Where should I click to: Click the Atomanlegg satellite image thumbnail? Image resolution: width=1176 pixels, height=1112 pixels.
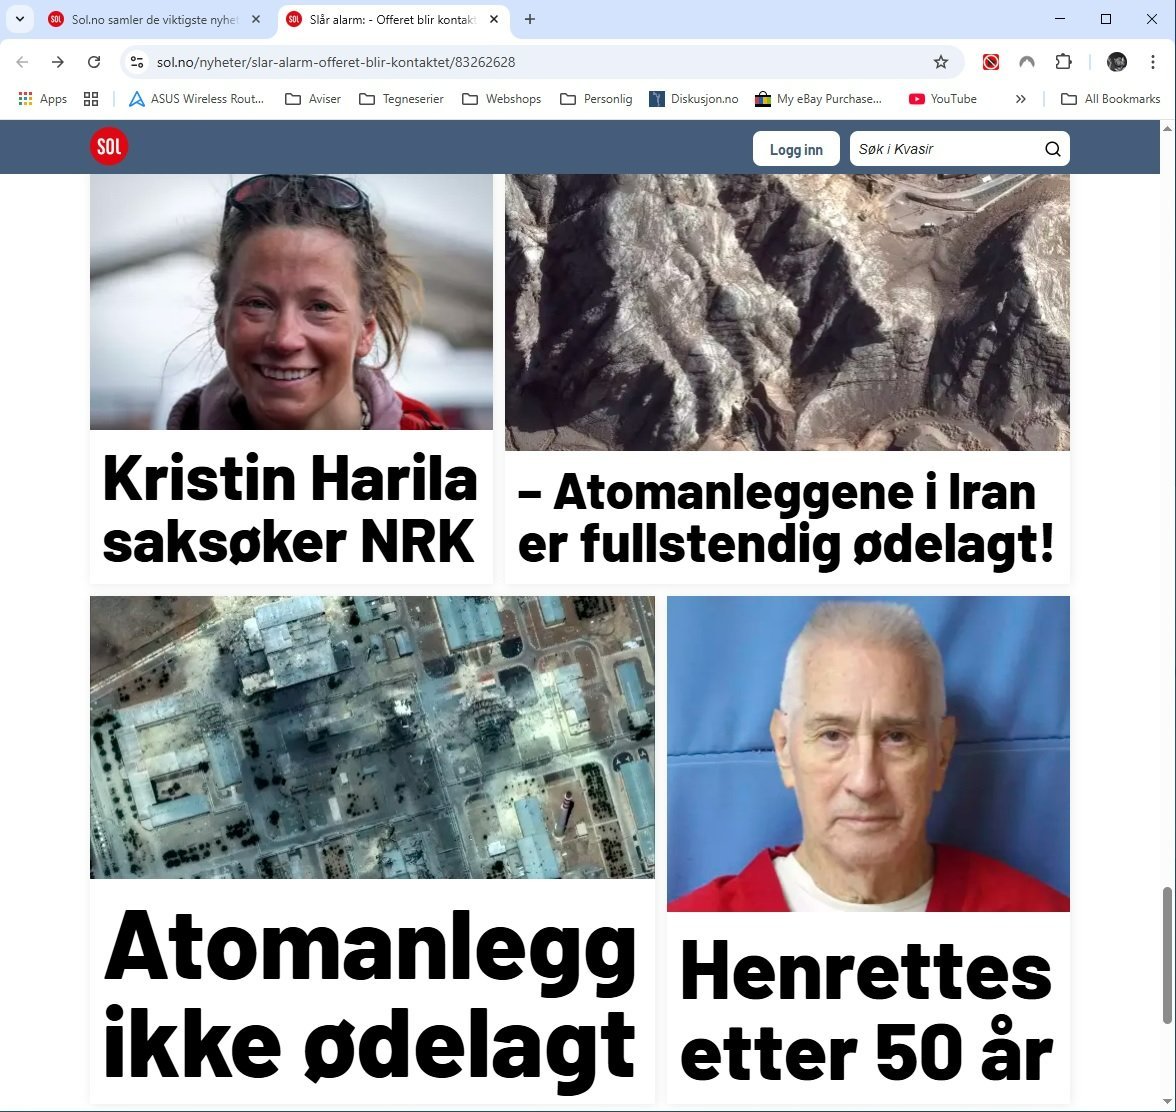372,737
